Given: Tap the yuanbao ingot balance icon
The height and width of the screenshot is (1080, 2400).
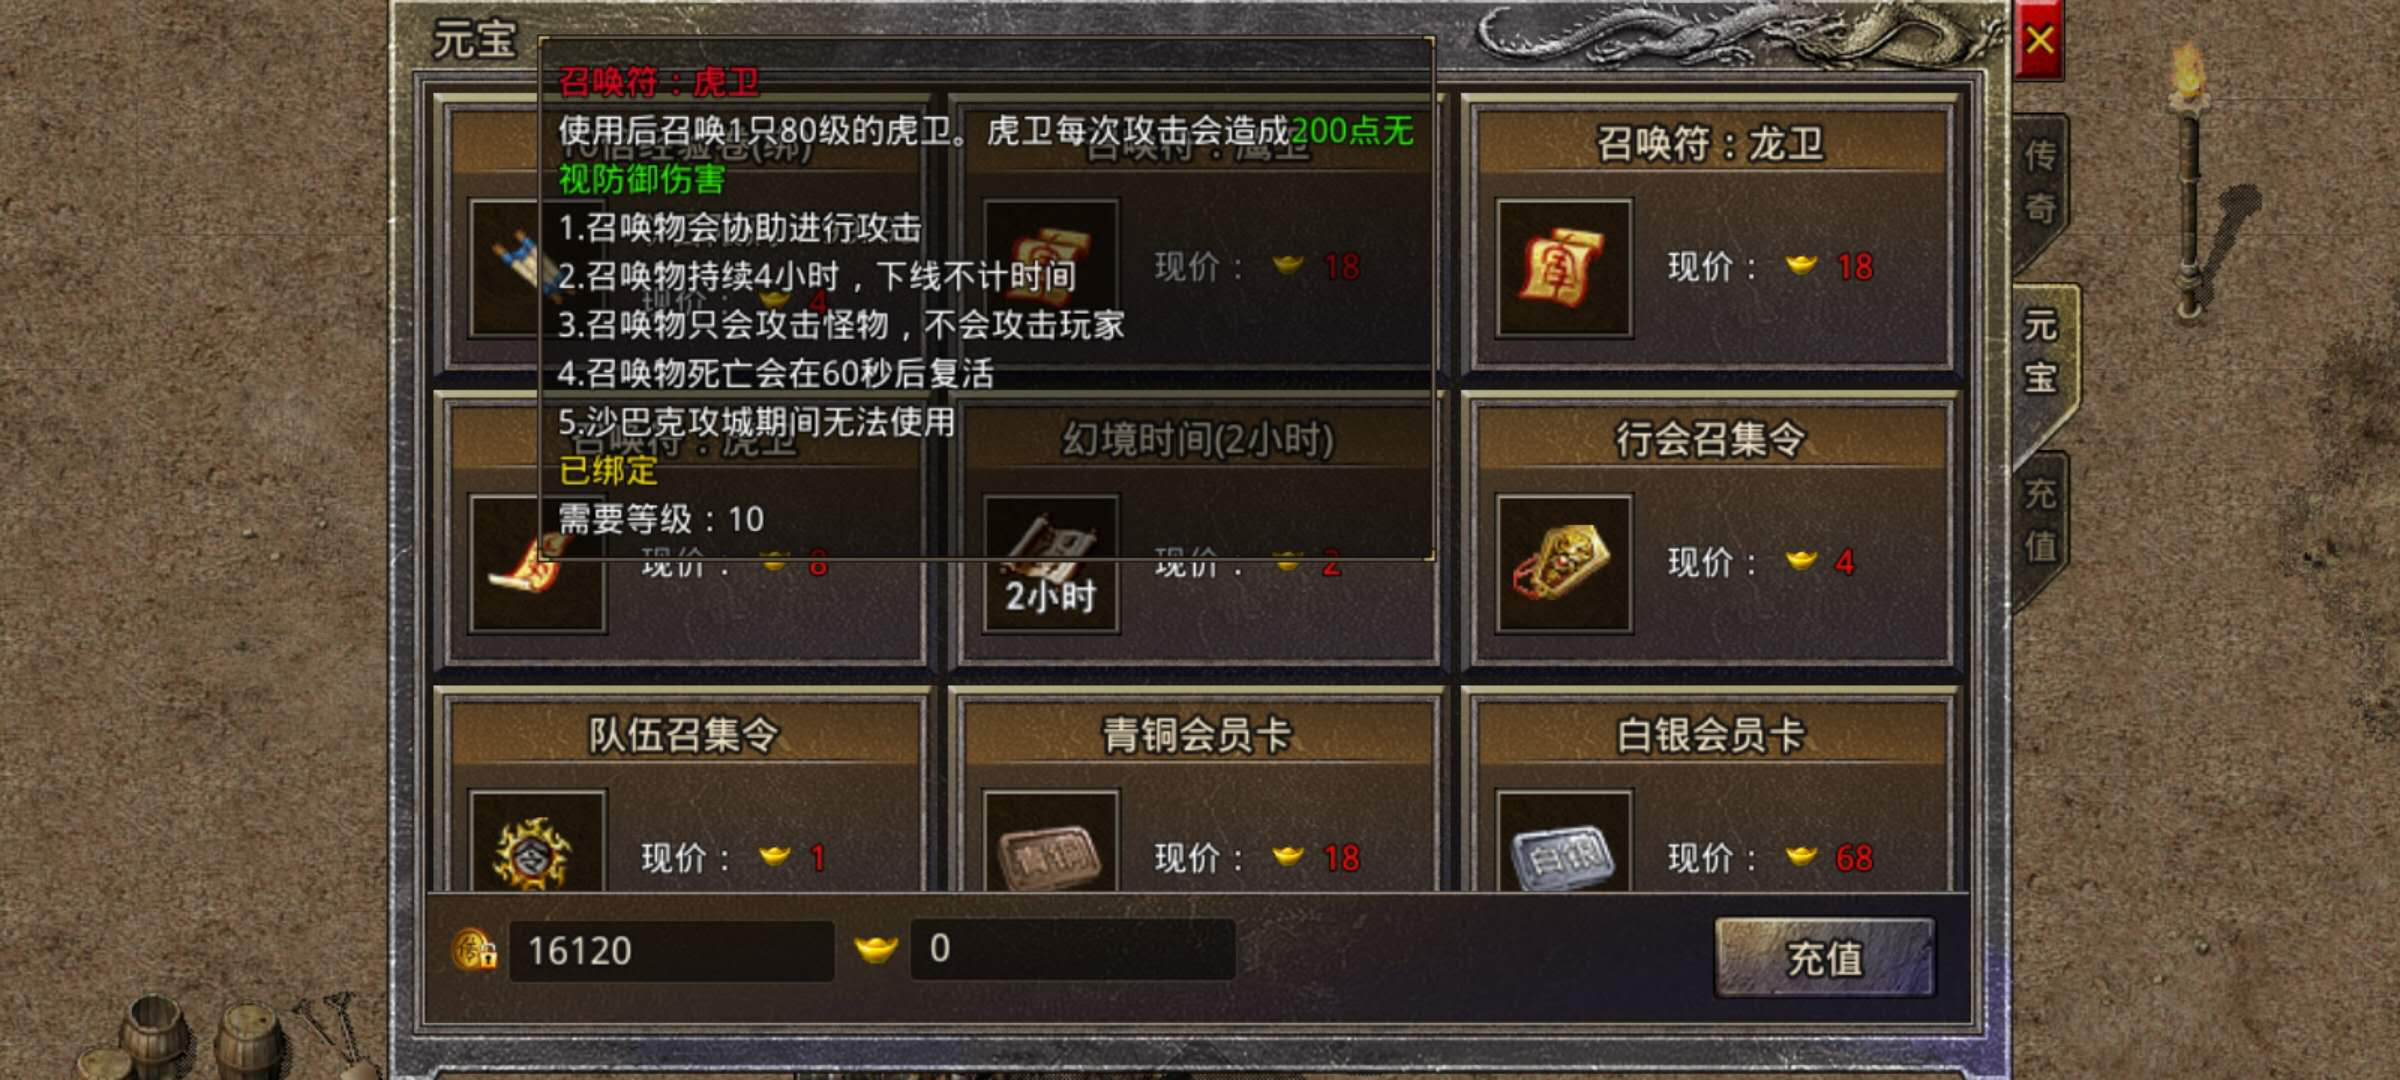Looking at the screenshot, I should [876, 948].
